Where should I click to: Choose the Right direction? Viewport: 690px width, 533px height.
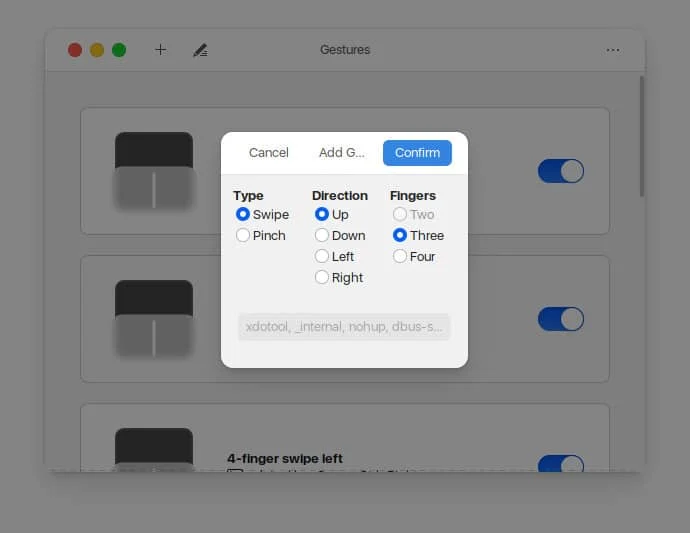coord(339,277)
